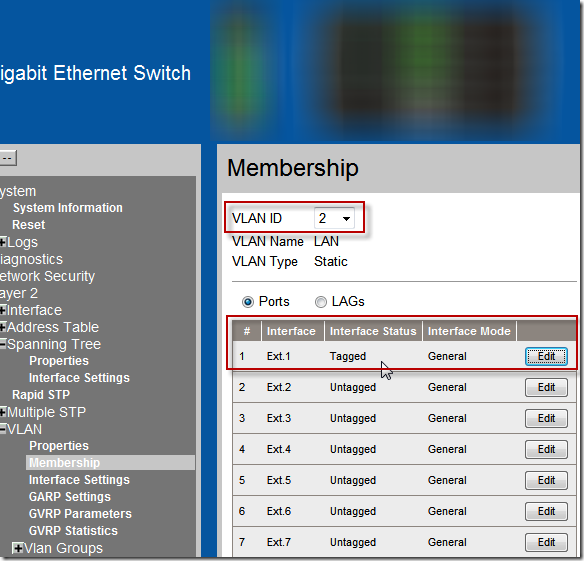The image size is (584, 561).
Task: Click Edit for interface Ext.2
Action: (546, 387)
